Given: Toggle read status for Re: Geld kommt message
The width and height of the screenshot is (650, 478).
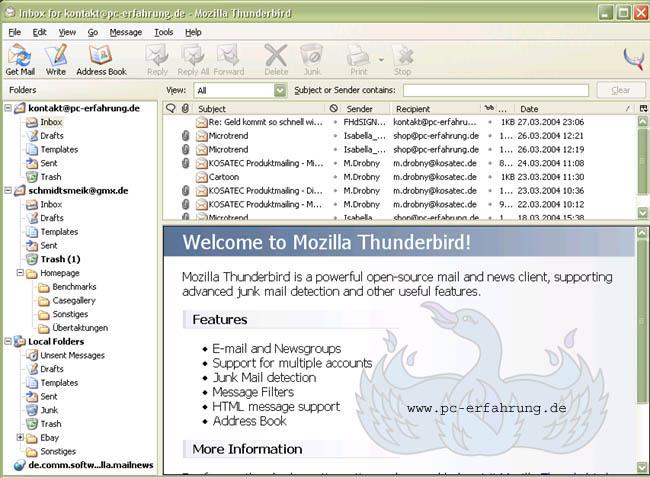Looking at the screenshot, I should pos(490,122).
